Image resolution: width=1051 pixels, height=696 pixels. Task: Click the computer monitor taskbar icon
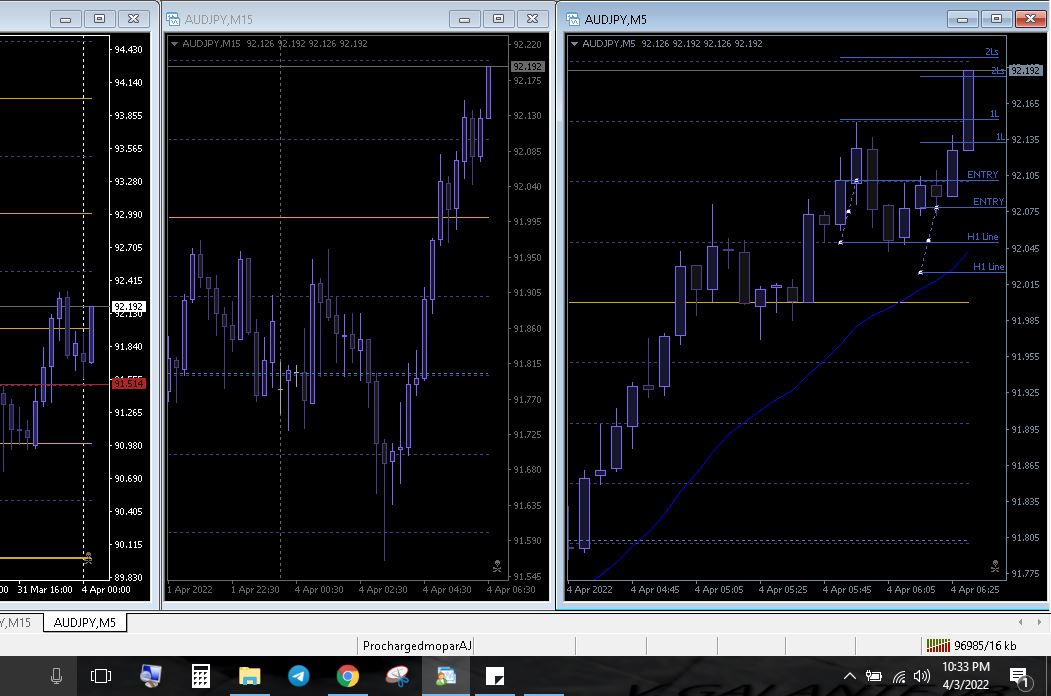151,676
